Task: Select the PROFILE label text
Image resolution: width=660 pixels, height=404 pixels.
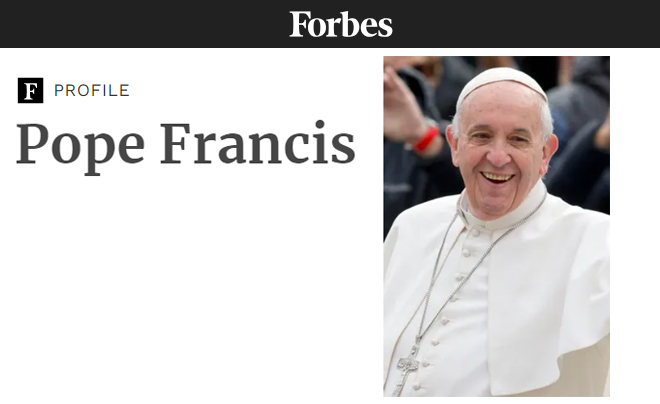Action: pyautogui.click(x=92, y=90)
